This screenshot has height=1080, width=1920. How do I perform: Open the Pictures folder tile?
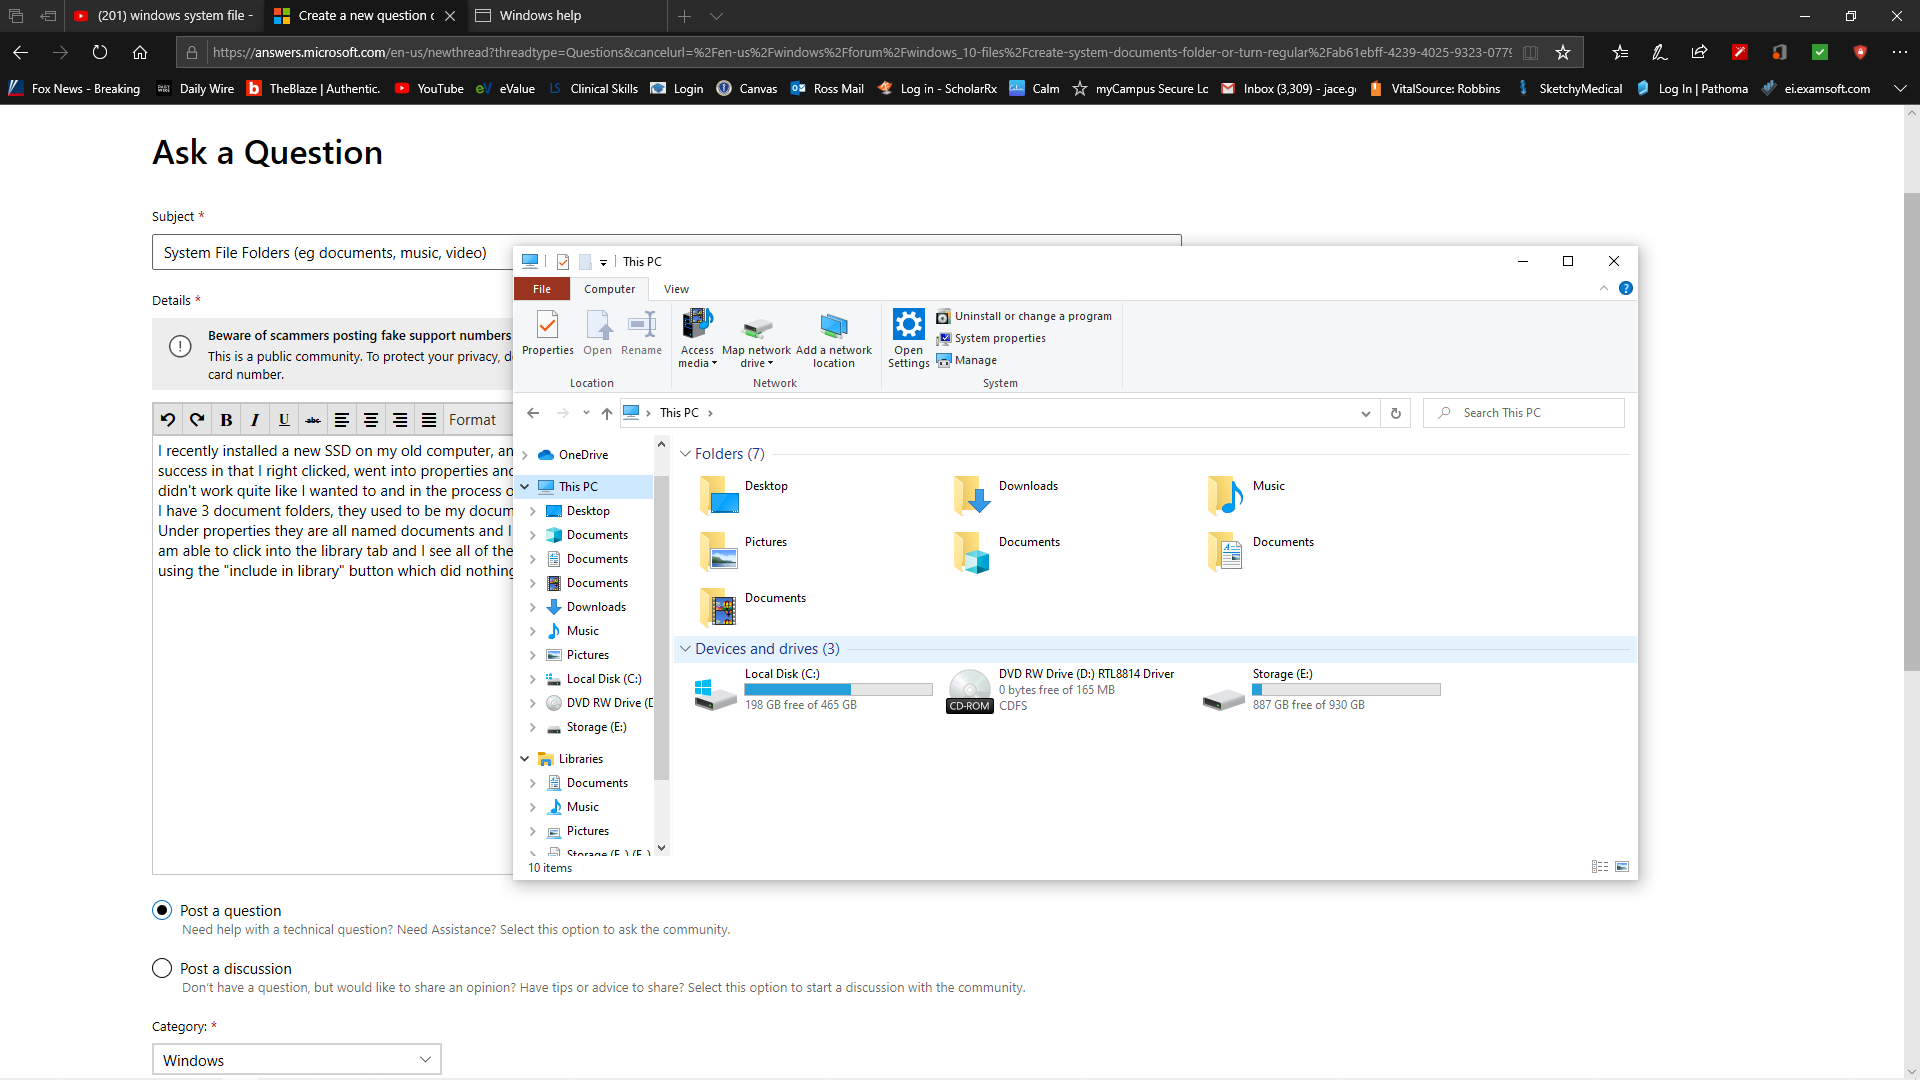744,551
